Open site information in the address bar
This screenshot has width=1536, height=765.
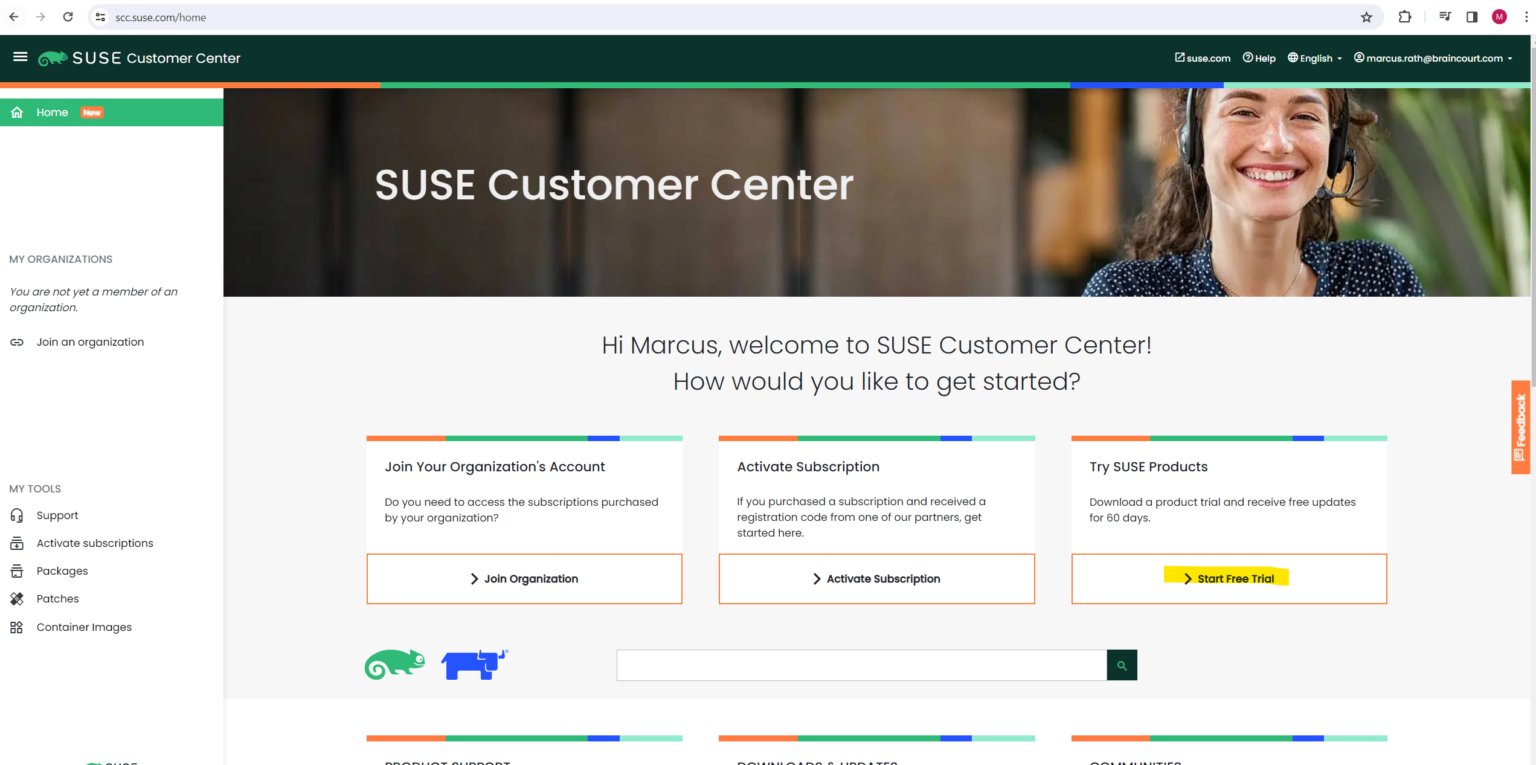coord(100,17)
